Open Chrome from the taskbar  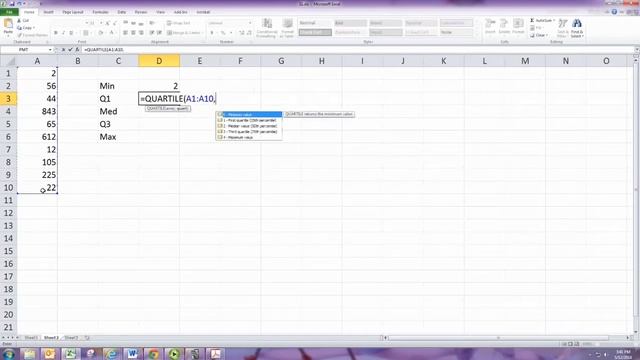click(x=153, y=353)
